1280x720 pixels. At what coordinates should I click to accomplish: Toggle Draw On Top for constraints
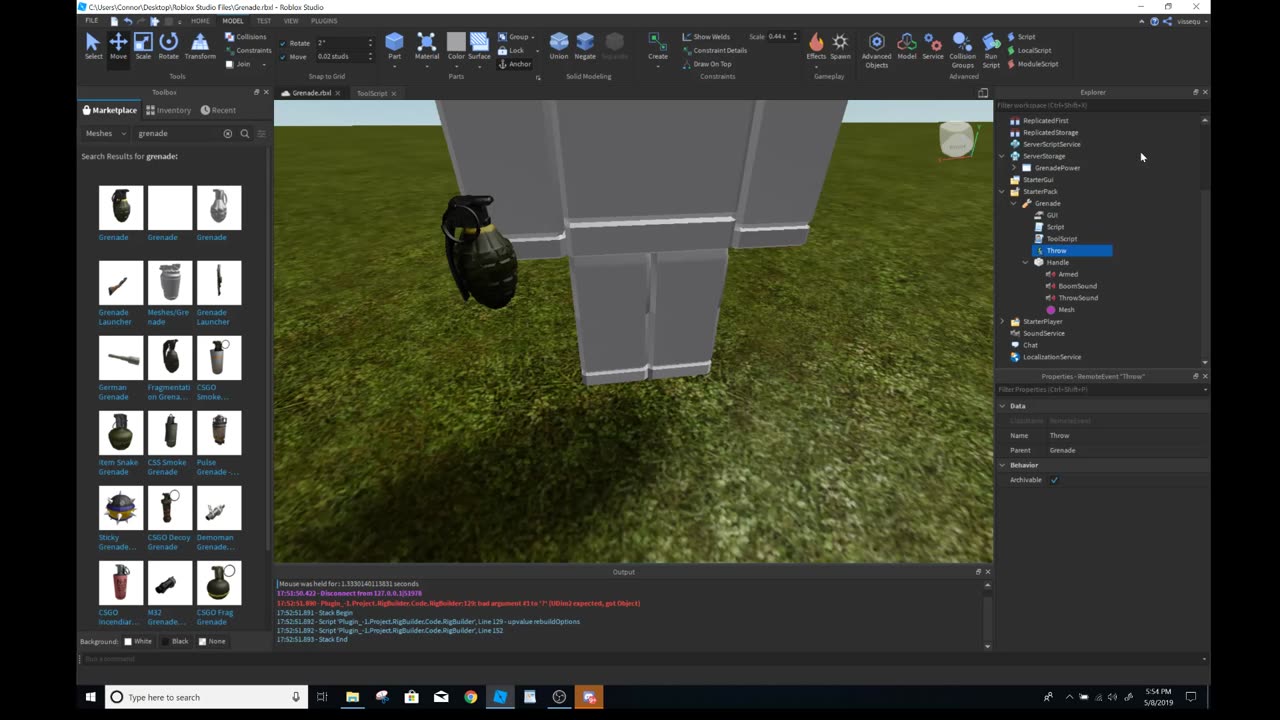click(706, 64)
